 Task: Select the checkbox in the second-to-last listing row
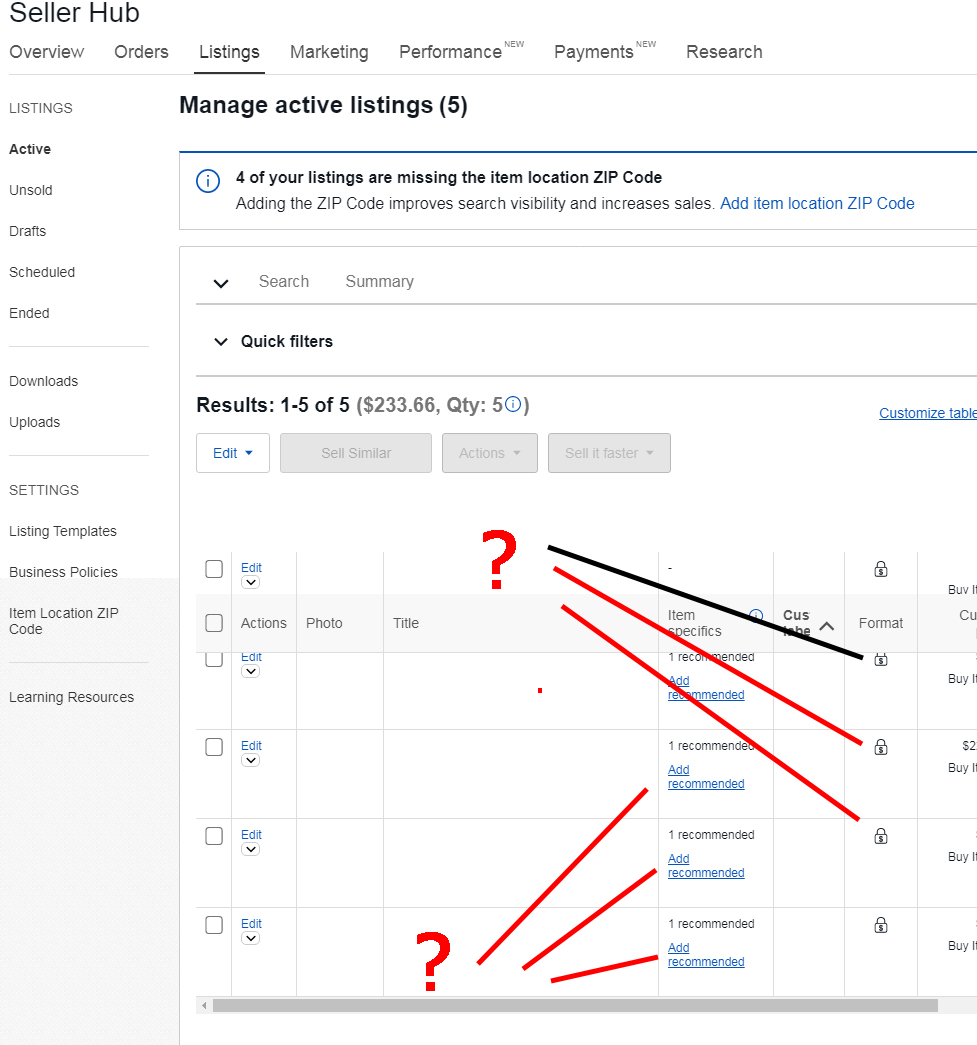point(214,836)
